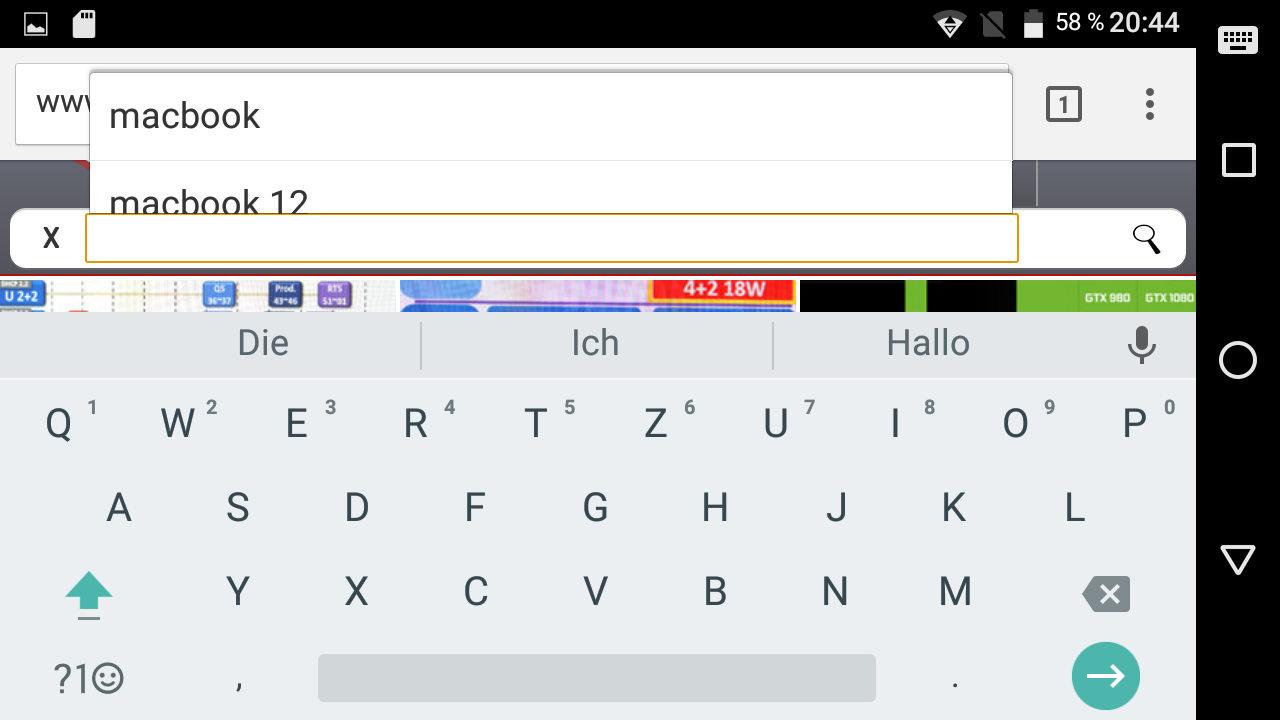This screenshot has height=720, width=1280.
Task: Tap the Android back triangle button
Action: click(1238, 559)
